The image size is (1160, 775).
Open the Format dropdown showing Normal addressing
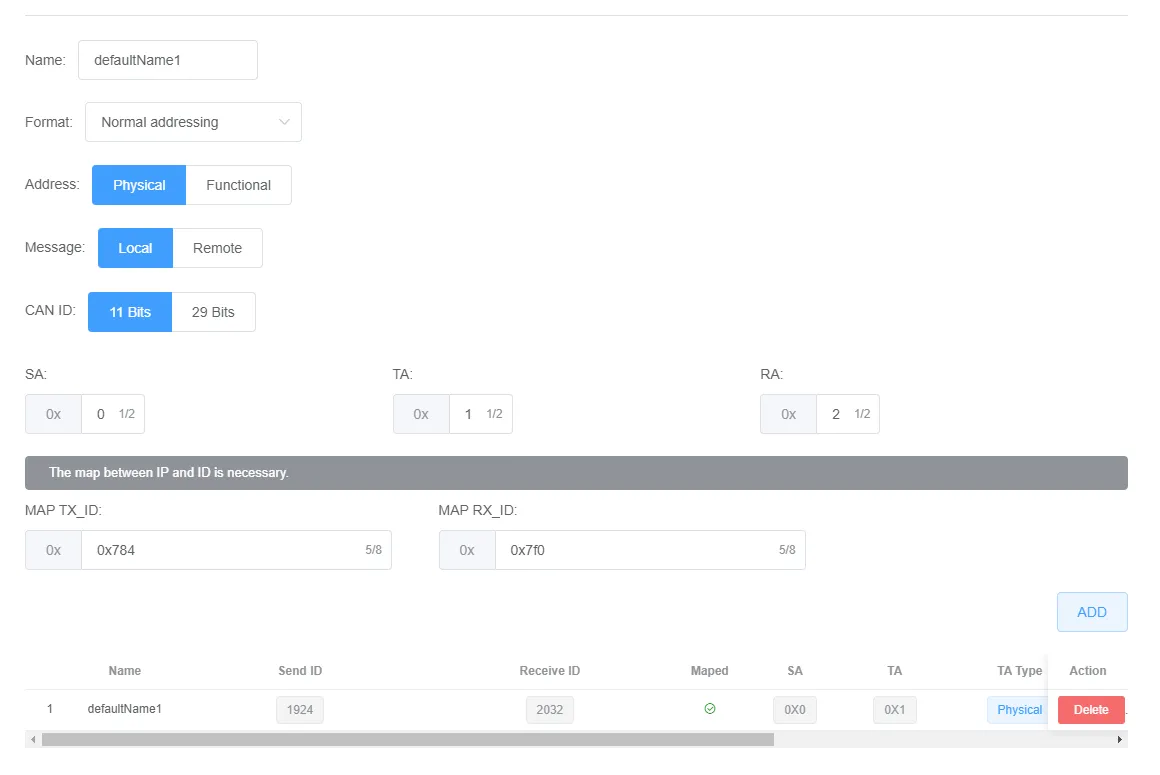pos(193,122)
